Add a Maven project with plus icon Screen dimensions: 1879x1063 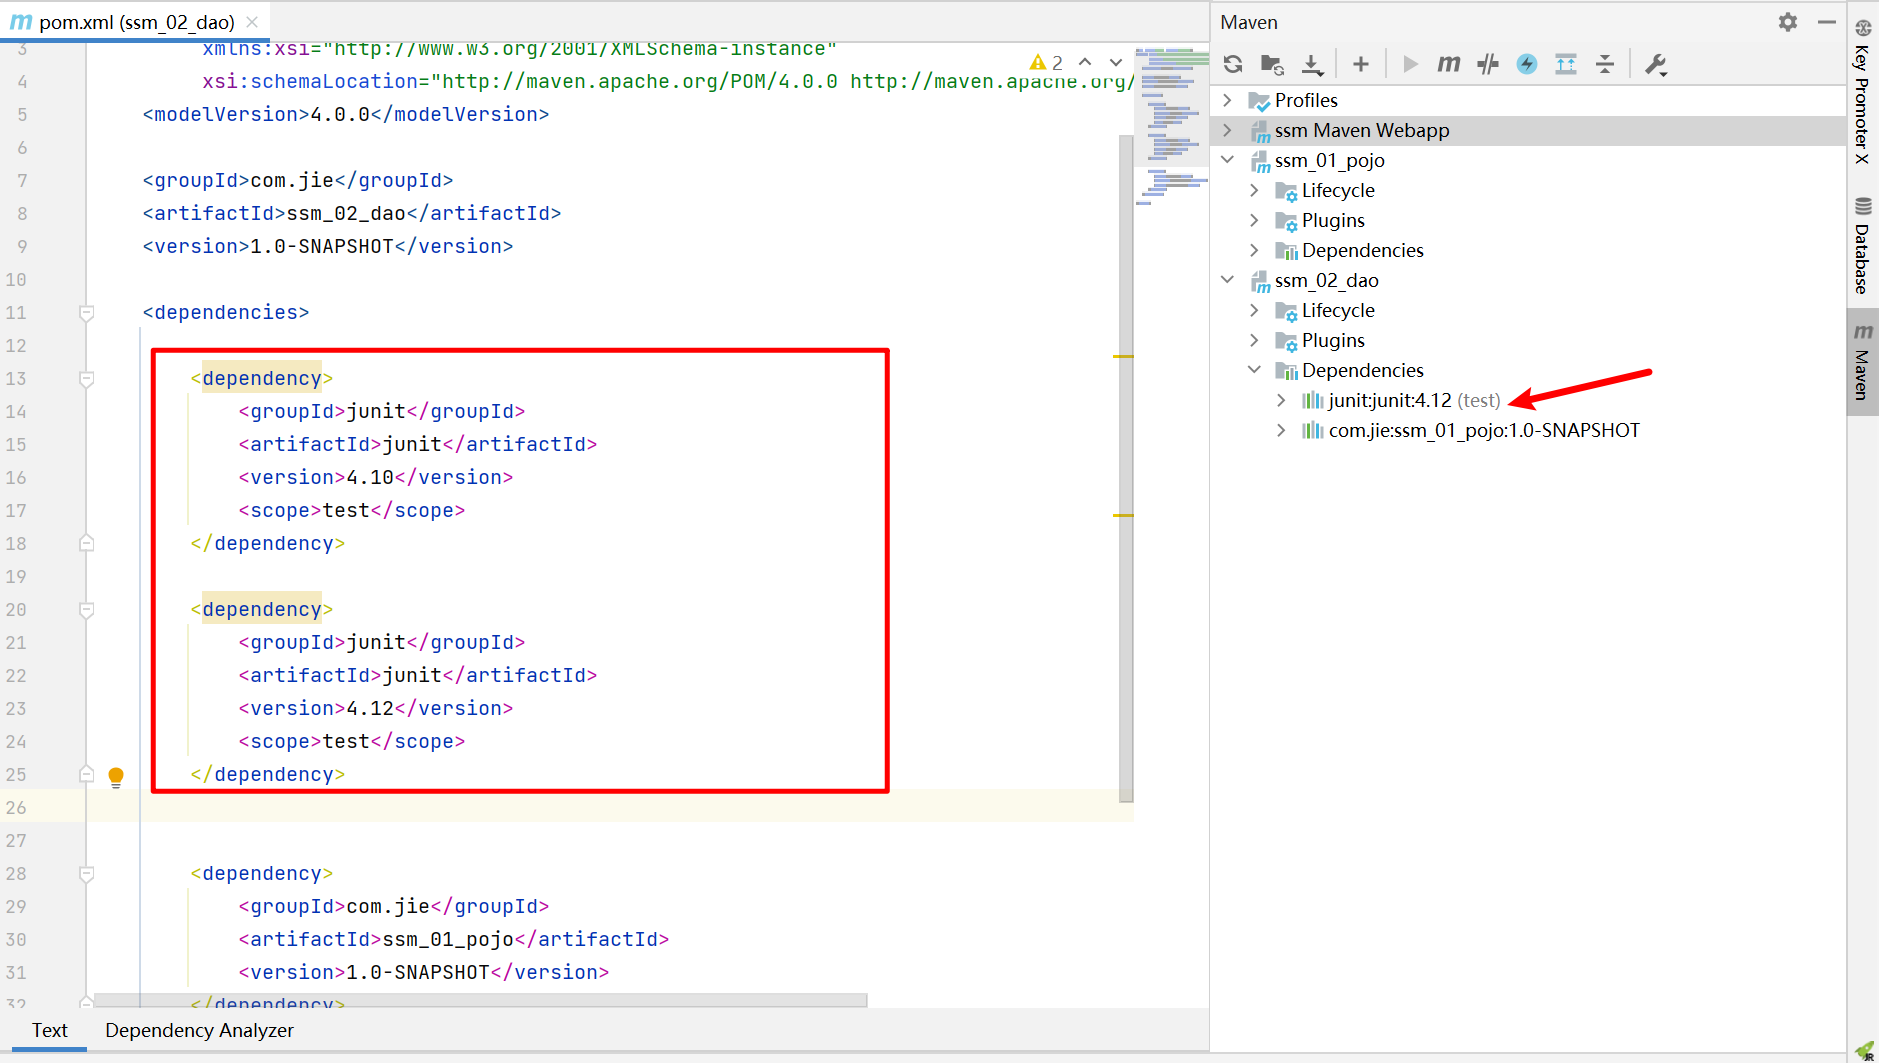coord(1360,64)
